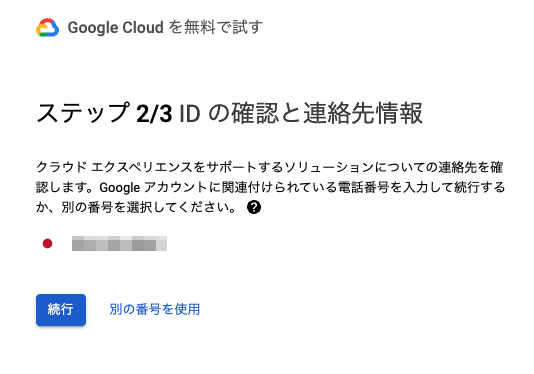Image resolution: width=534 pixels, height=374 pixels.
Task: Open the help question mark icon
Action: click(x=254, y=207)
